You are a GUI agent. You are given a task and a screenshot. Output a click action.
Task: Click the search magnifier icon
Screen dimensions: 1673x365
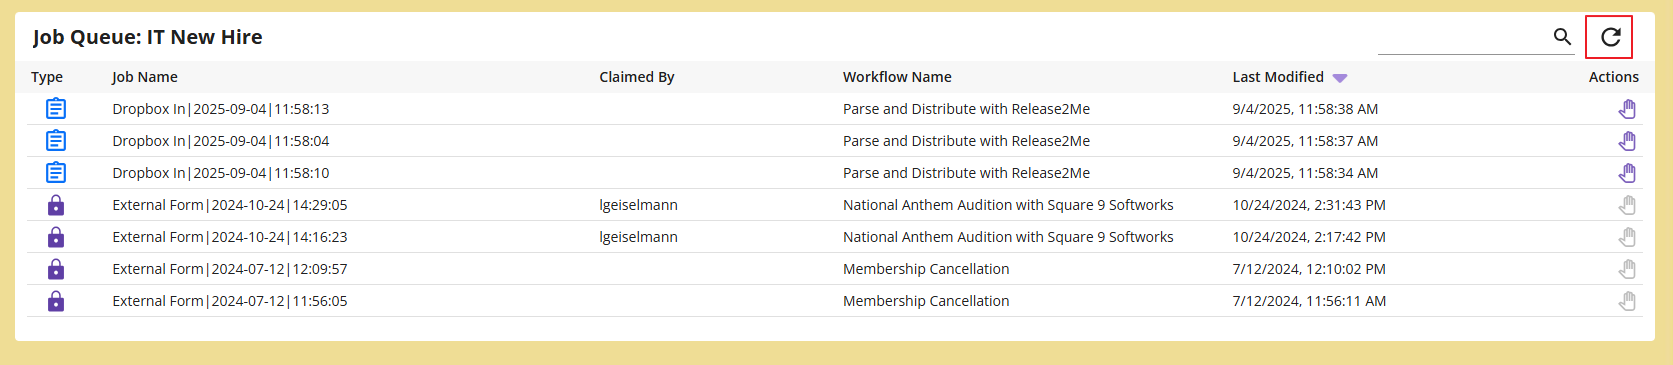point(1562,37)
